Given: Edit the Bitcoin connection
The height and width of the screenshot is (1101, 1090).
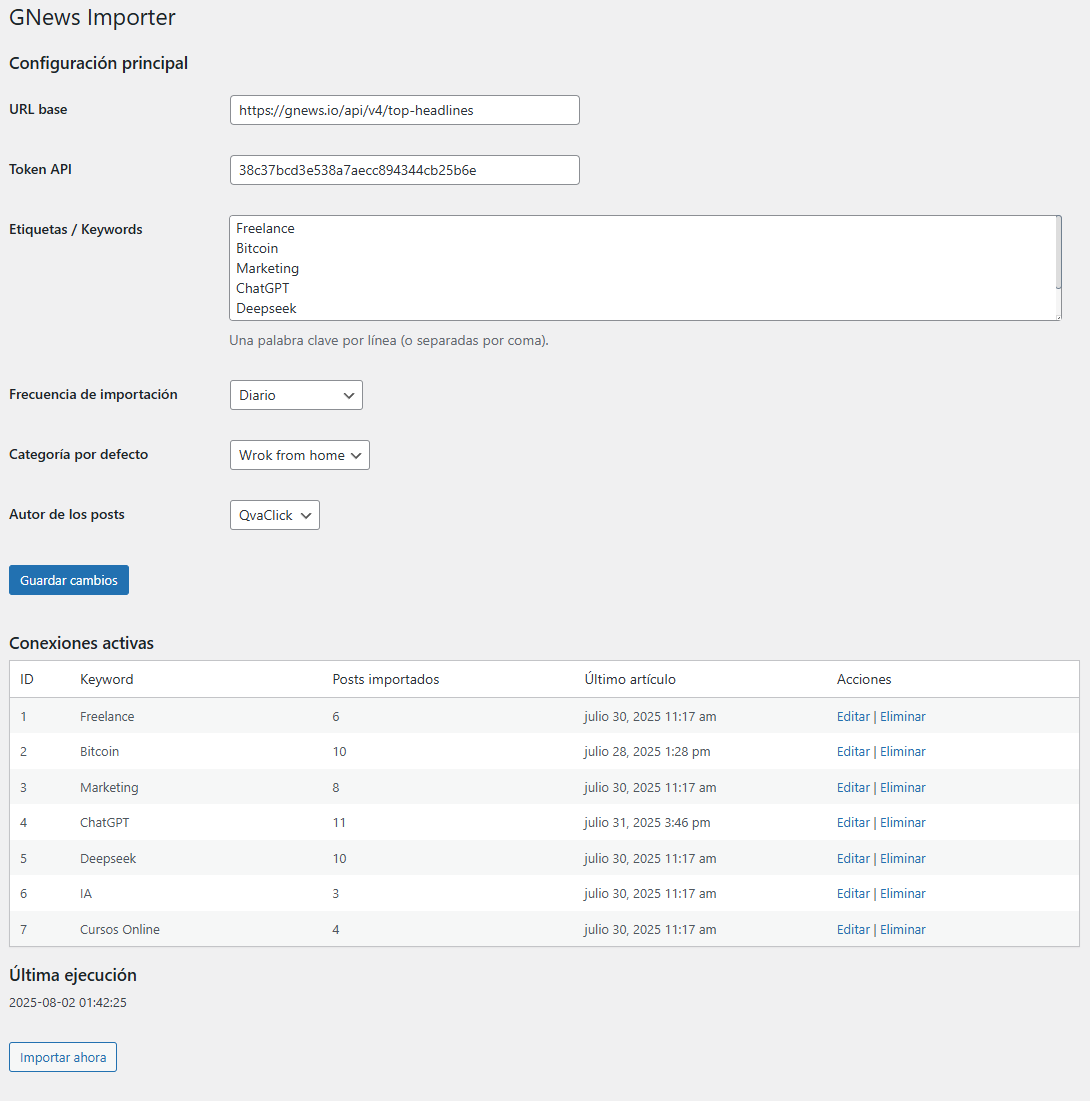Looking at the screenshot, I should point(853,751).
